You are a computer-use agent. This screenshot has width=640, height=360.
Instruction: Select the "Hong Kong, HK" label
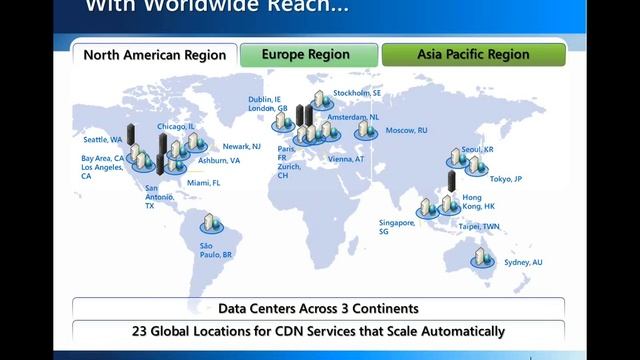[478, 202]
